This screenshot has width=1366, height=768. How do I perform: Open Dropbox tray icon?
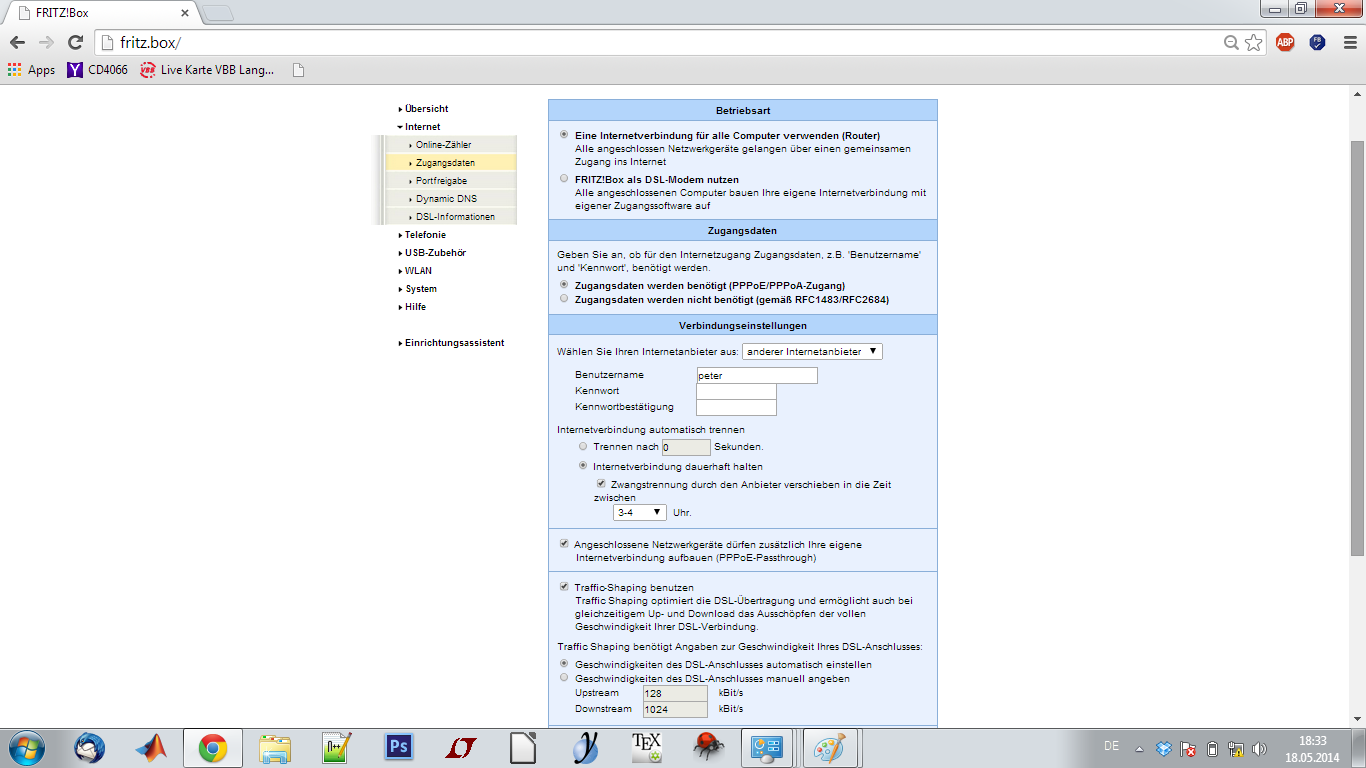click(x=1164, y=748)
